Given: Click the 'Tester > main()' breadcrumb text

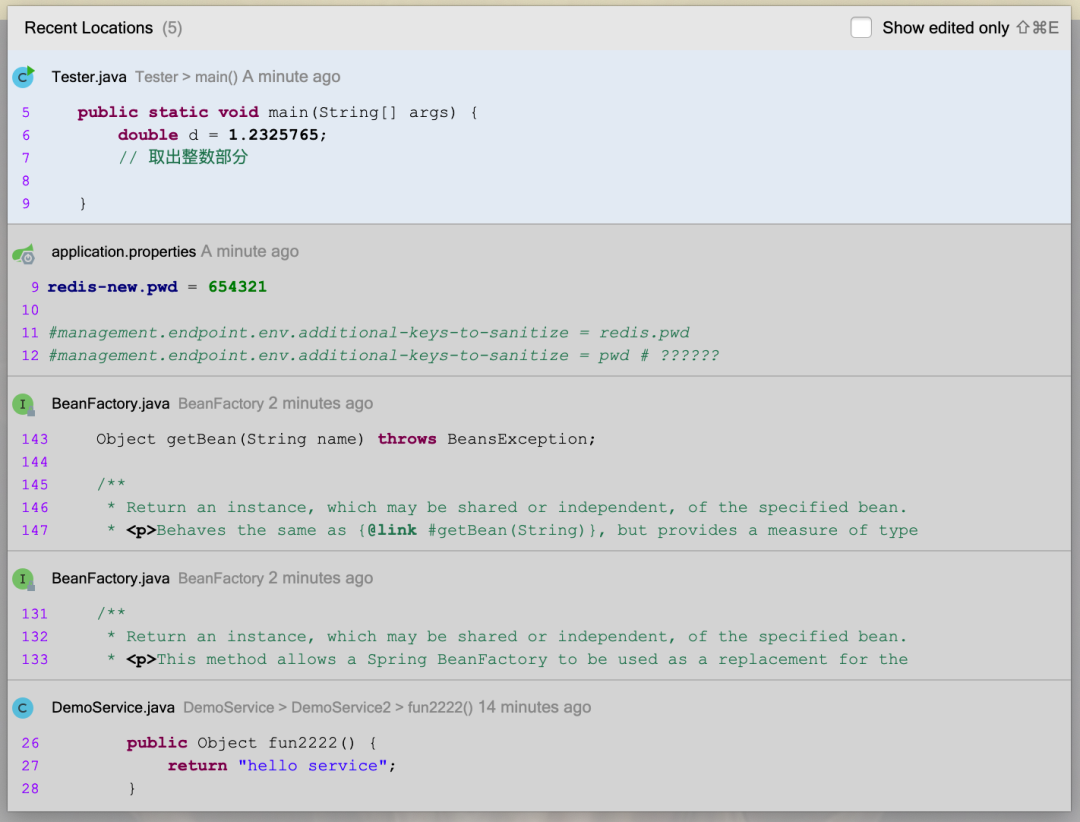Looking at the screenshot, I should click(186, 76).
